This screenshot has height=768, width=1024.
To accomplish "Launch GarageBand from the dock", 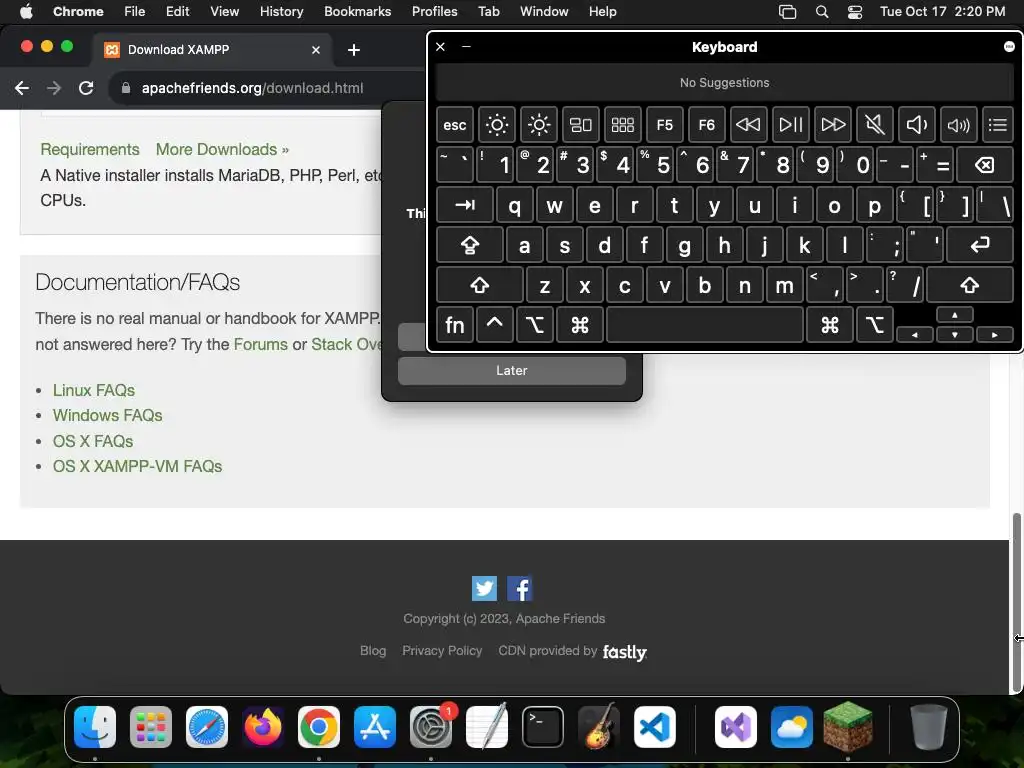I will tap(599, 727).
